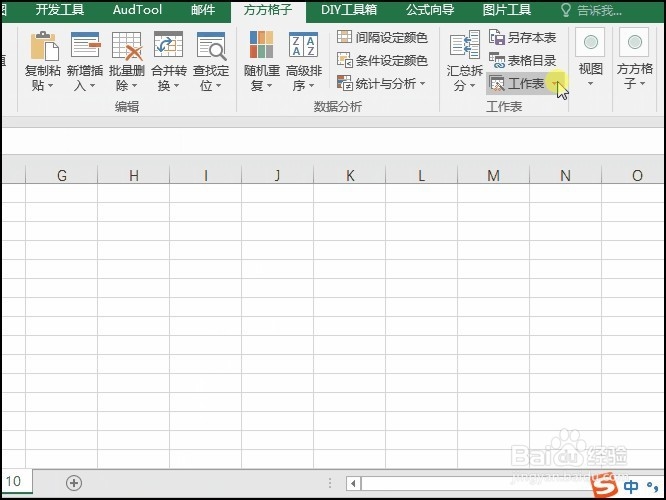Click the 间隔设定颜色 icon
The width and height of the screenshot is (666, 500).
coord(344,37)
